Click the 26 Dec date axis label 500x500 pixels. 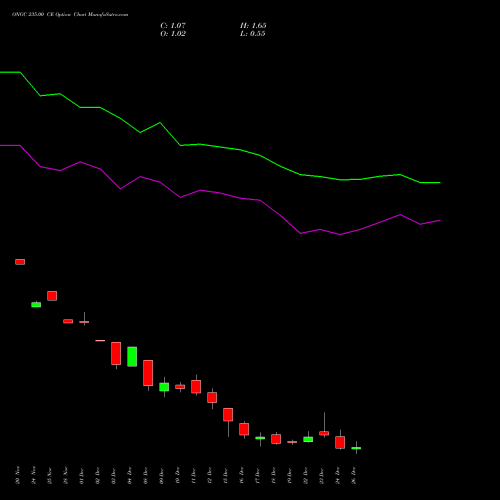(x=354, y=475)
